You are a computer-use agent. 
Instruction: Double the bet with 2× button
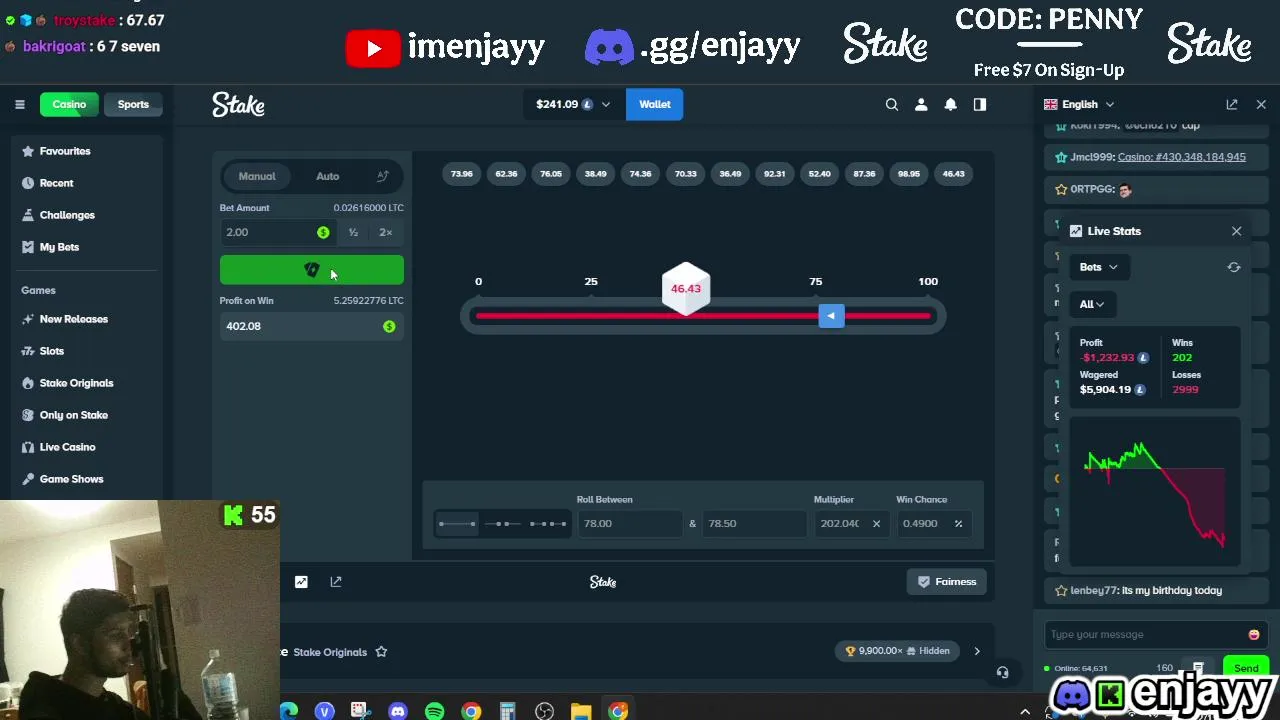[x=386, y=232]
